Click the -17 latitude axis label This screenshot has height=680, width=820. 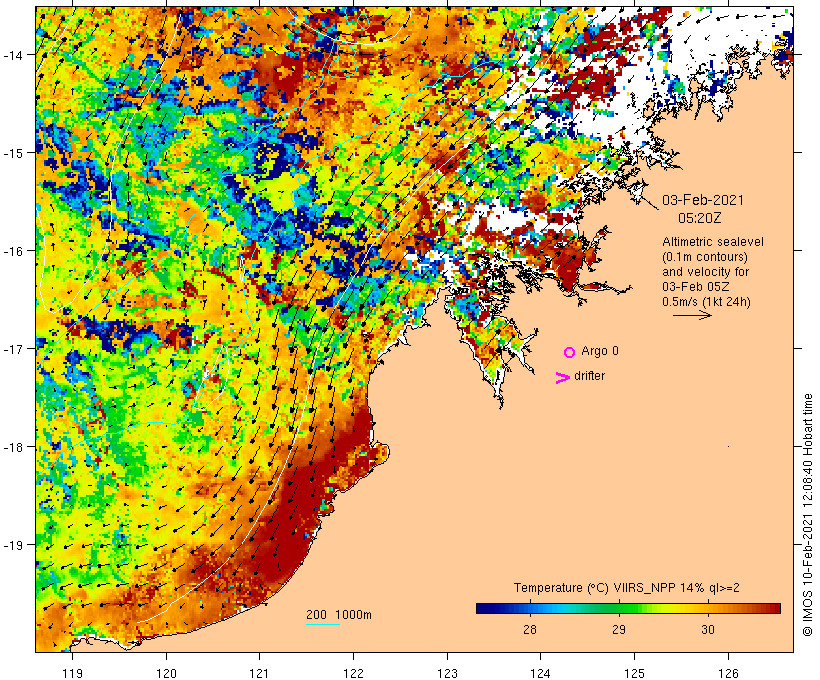12,348
